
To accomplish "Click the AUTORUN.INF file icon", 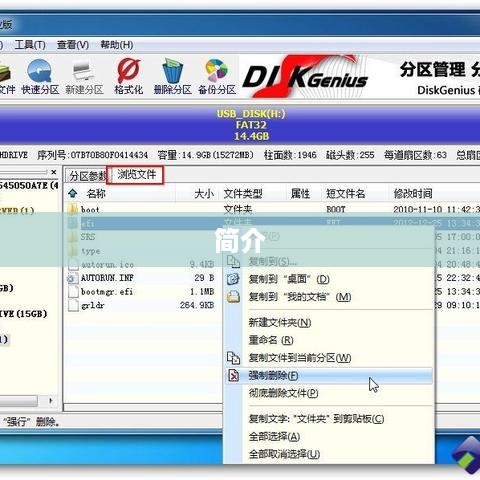I will [x=72, y=278].
